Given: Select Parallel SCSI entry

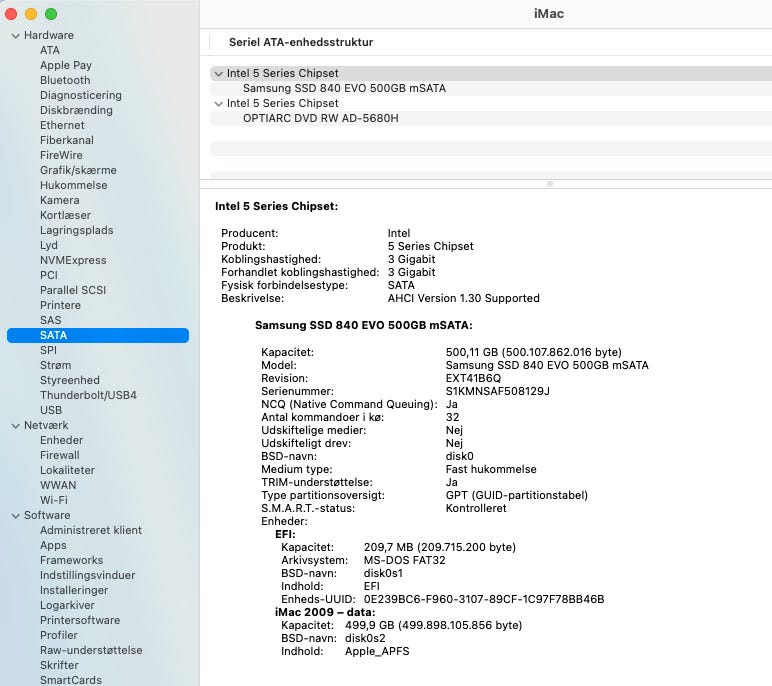Looking at the screenshot, I should [x=73, y=291].
